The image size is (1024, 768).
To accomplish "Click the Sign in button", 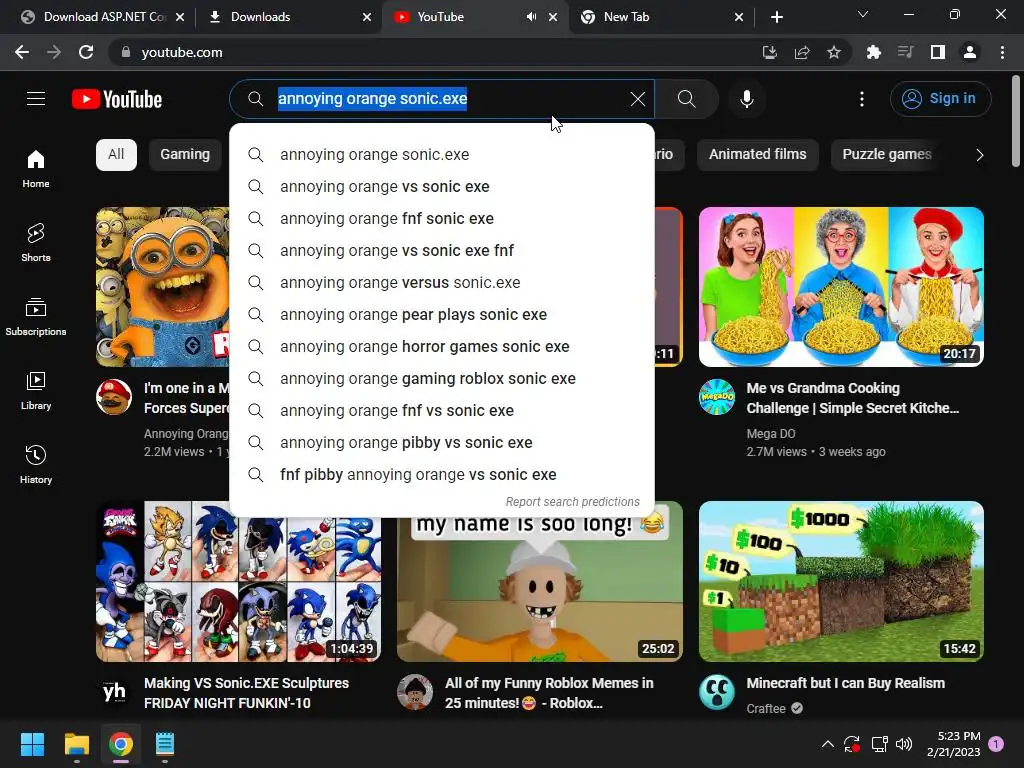I will tap(940, 99).
